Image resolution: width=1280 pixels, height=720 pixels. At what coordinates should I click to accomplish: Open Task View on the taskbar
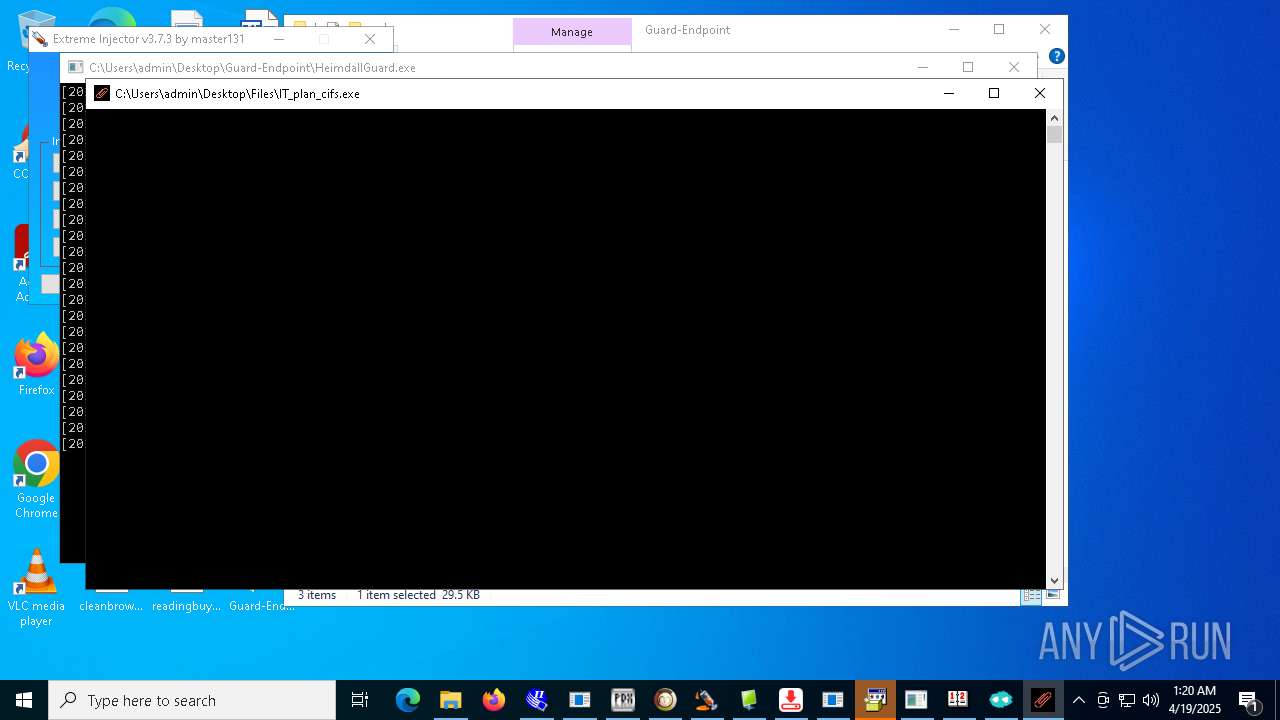360,700
